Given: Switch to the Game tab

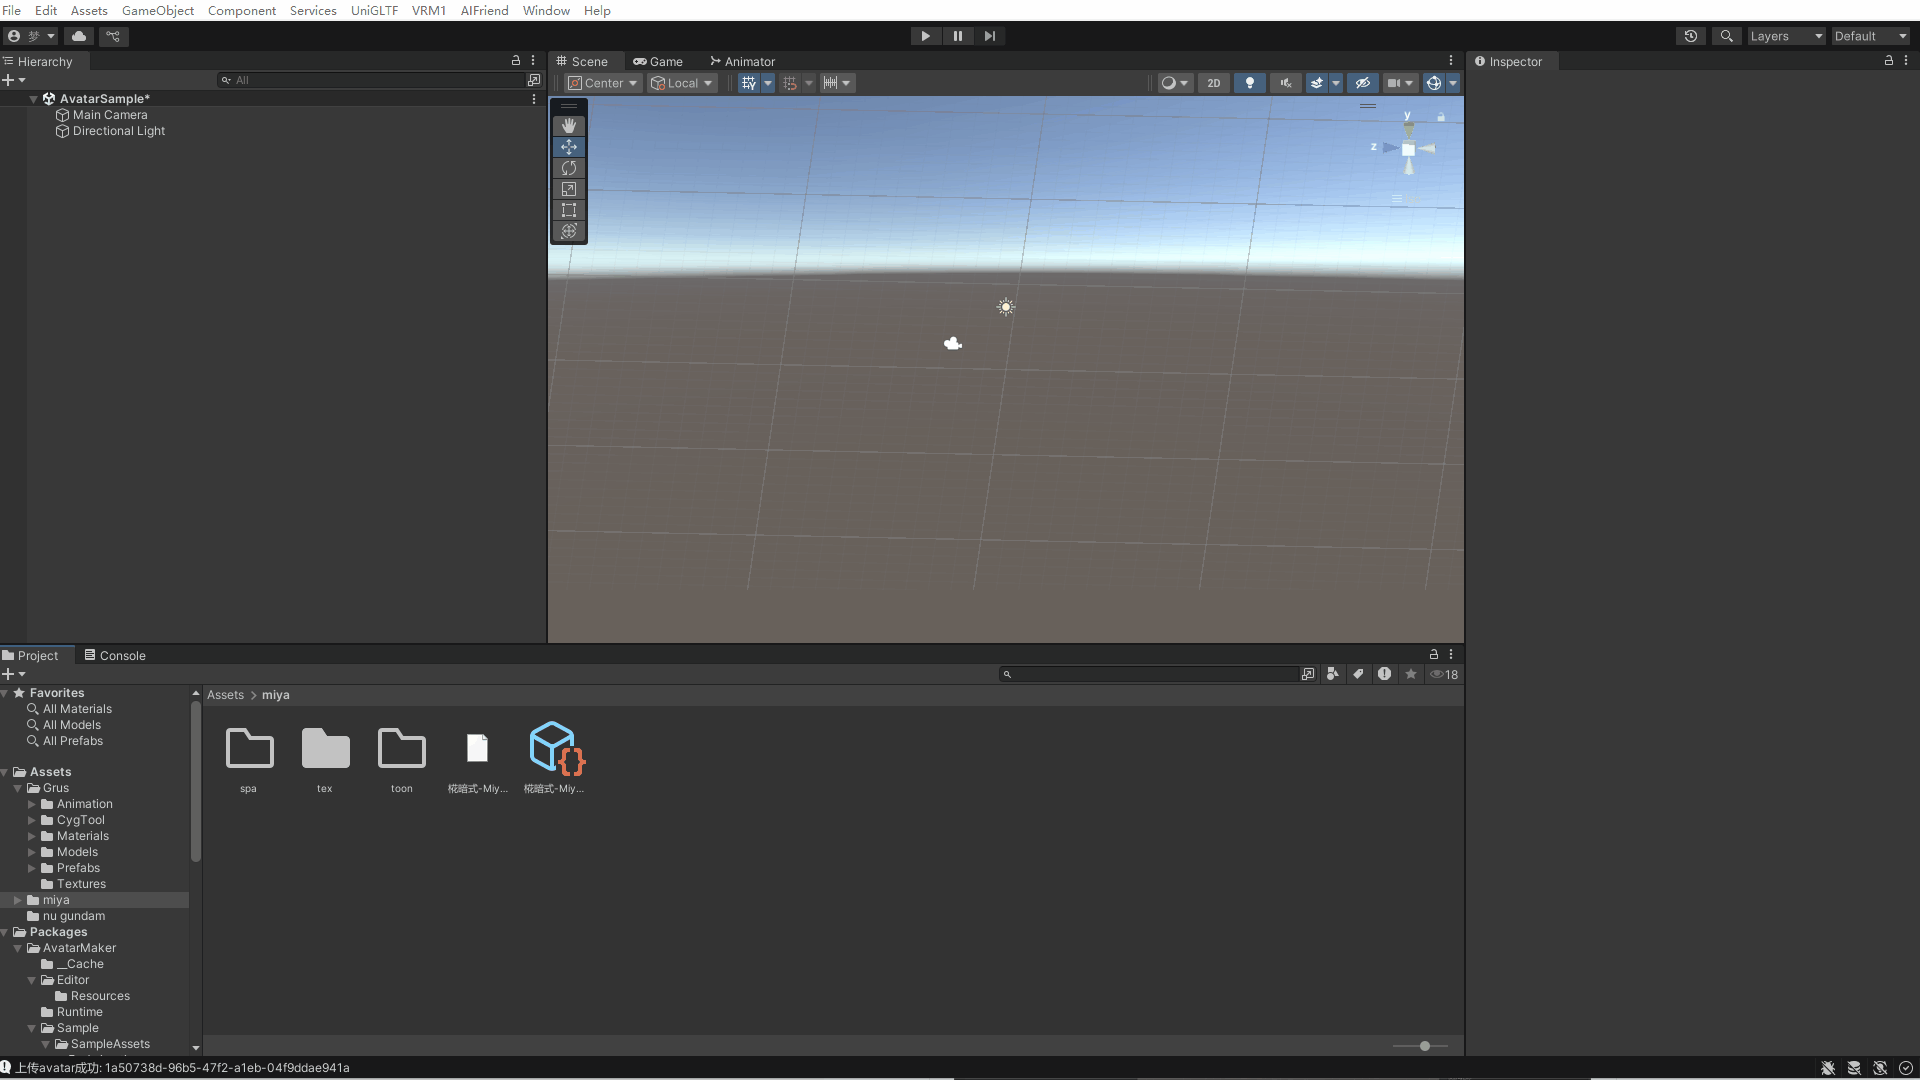Looking at the screenshot, I should [658, 61].
